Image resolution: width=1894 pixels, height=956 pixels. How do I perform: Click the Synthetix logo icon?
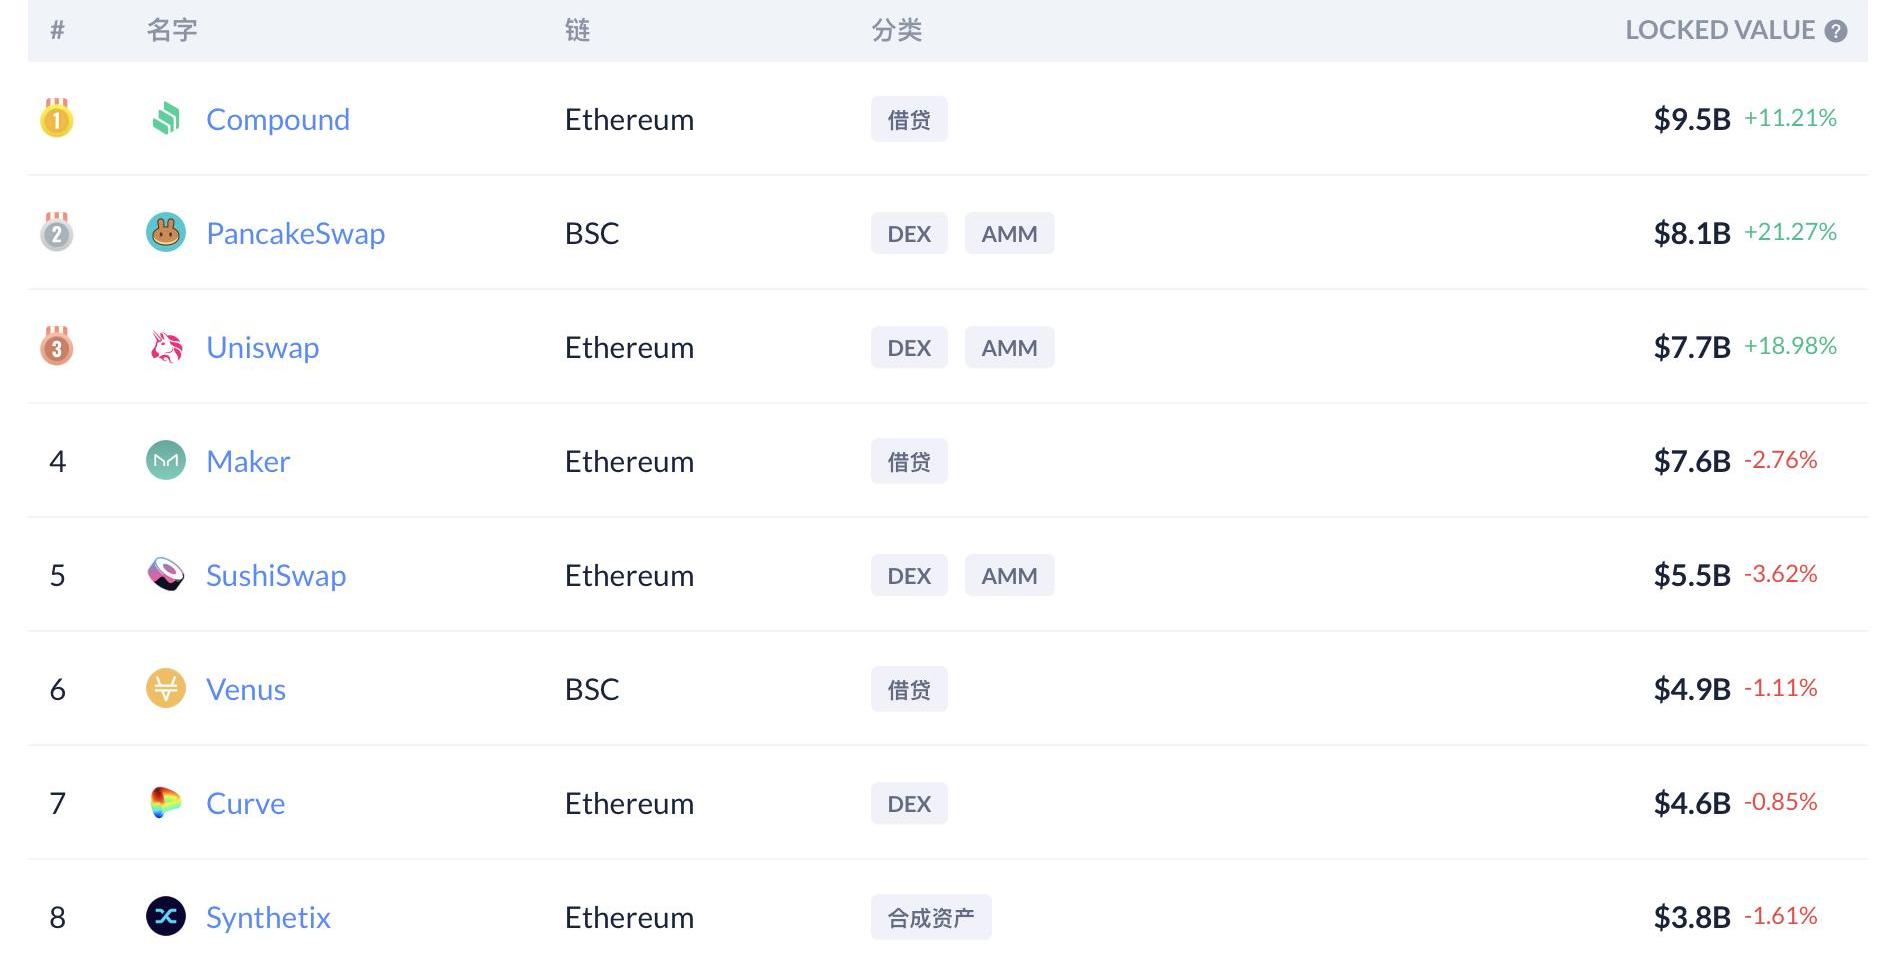(166, 917)
